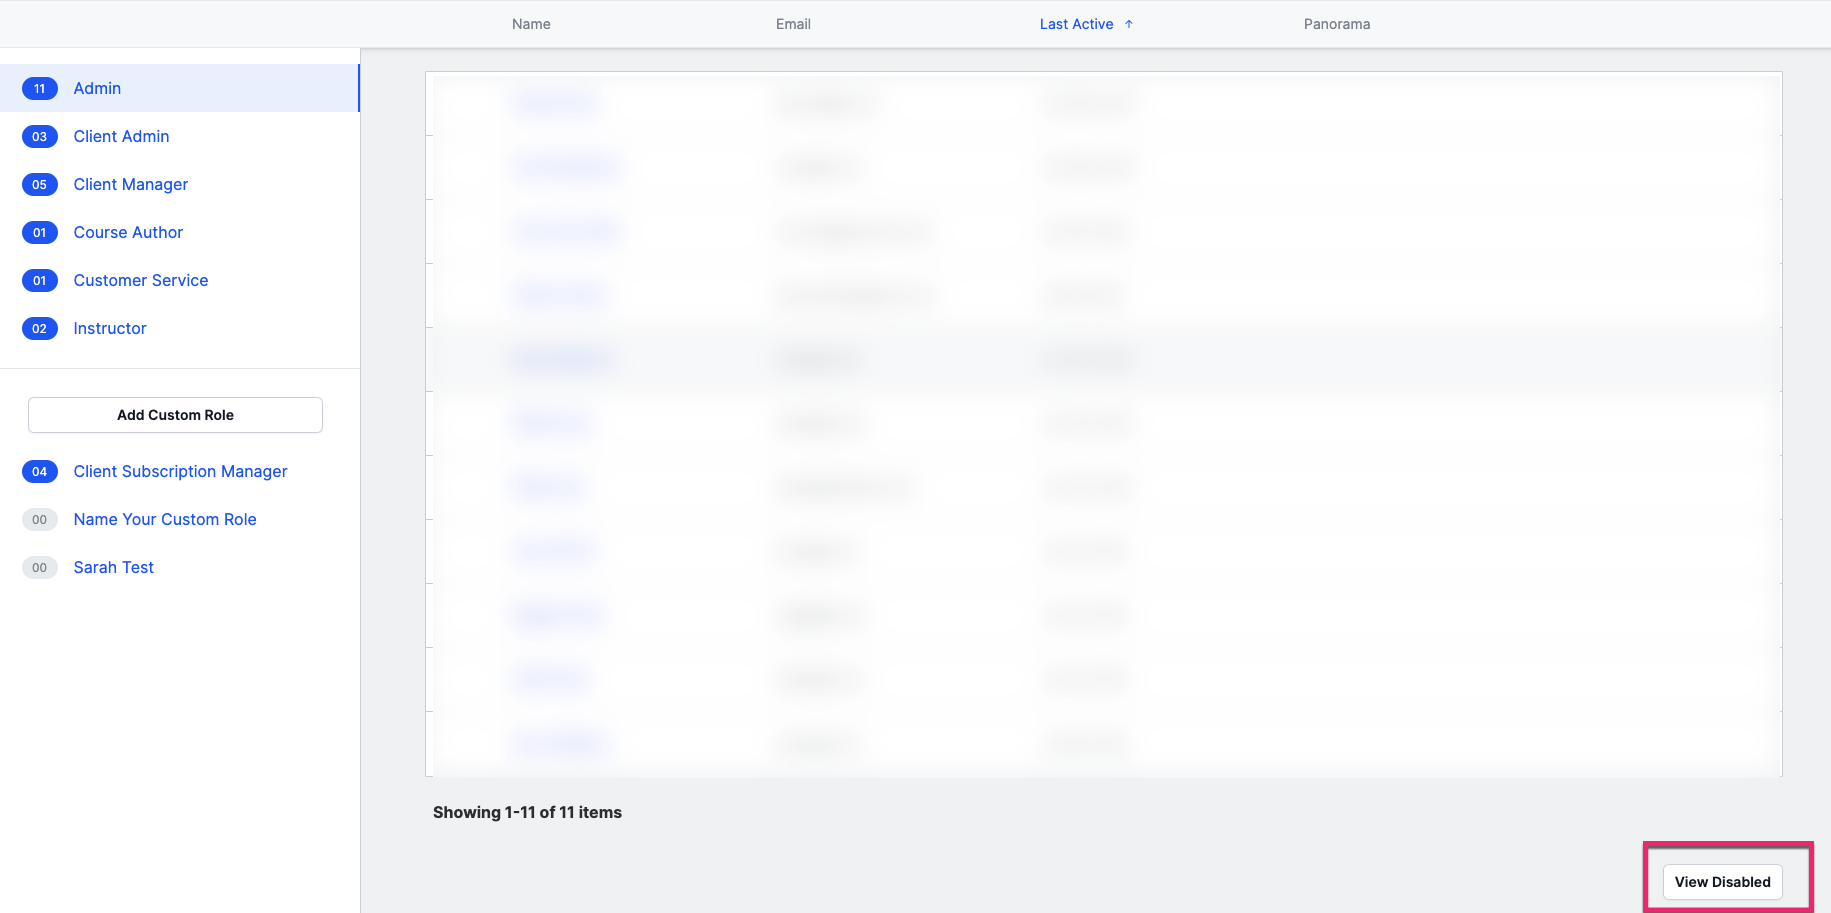Click the View Disabled button

(x=1722, y=882)
